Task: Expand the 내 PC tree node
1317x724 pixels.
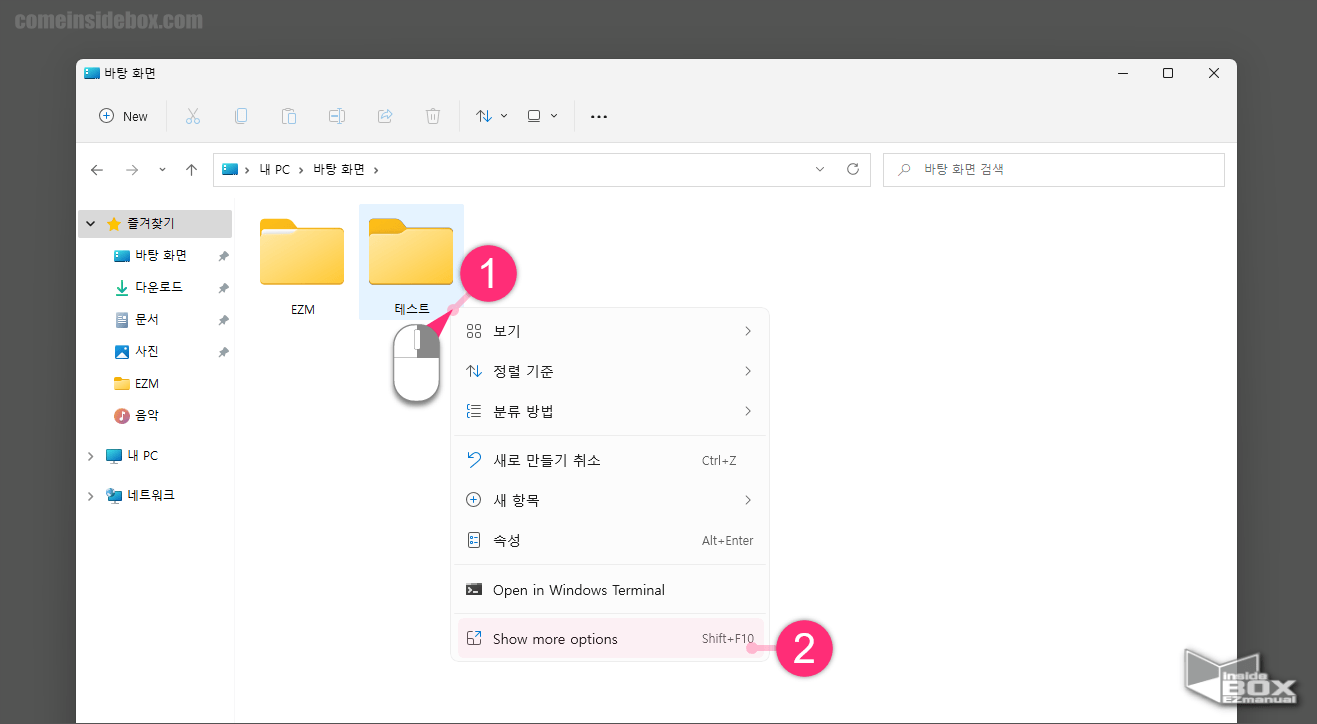Action: pos(91,456)
